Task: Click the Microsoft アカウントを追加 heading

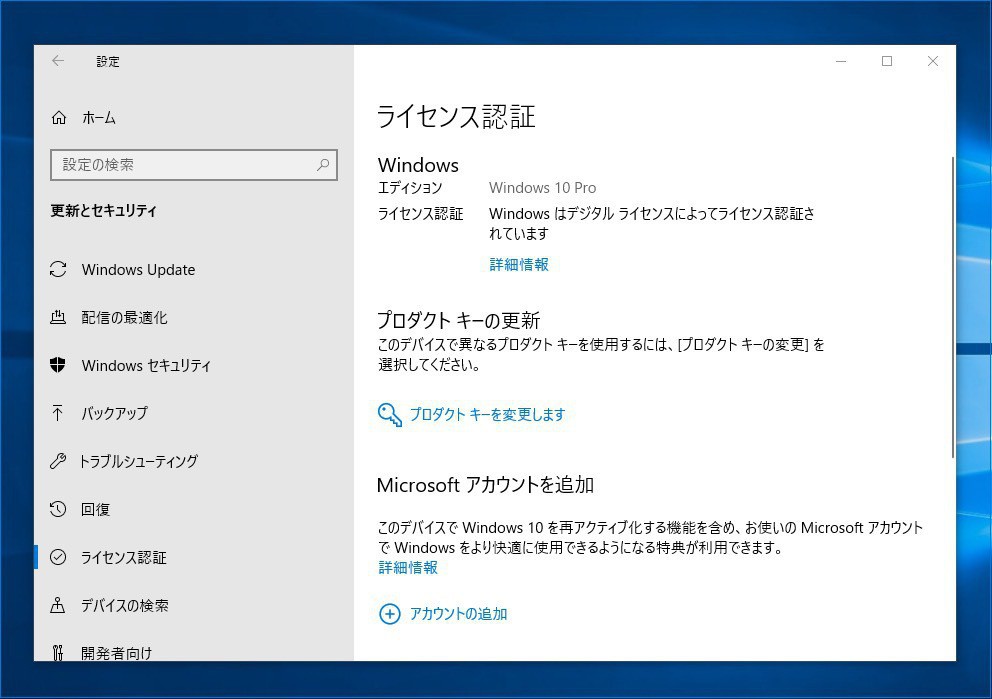Action: tap(485, 485)
